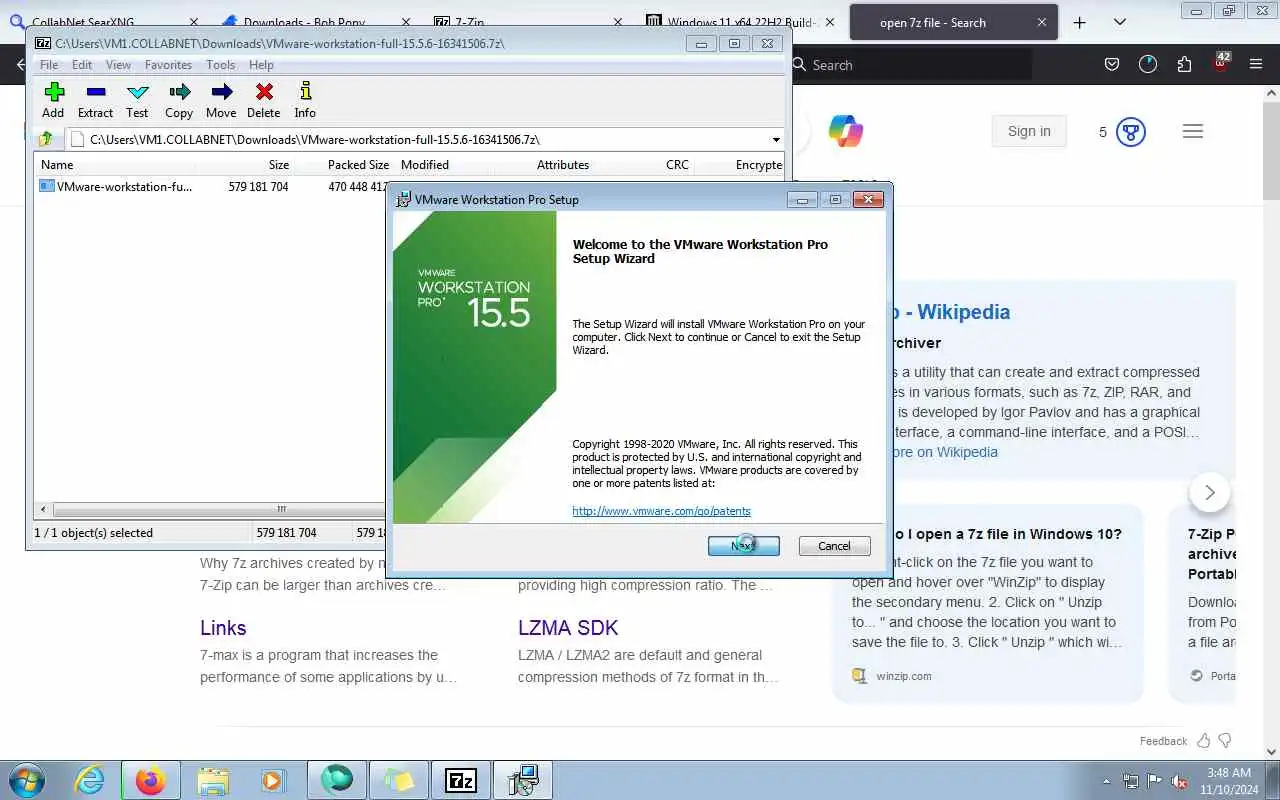Open Windows Start menu
1280x800 pixels.
click(27, 780)
